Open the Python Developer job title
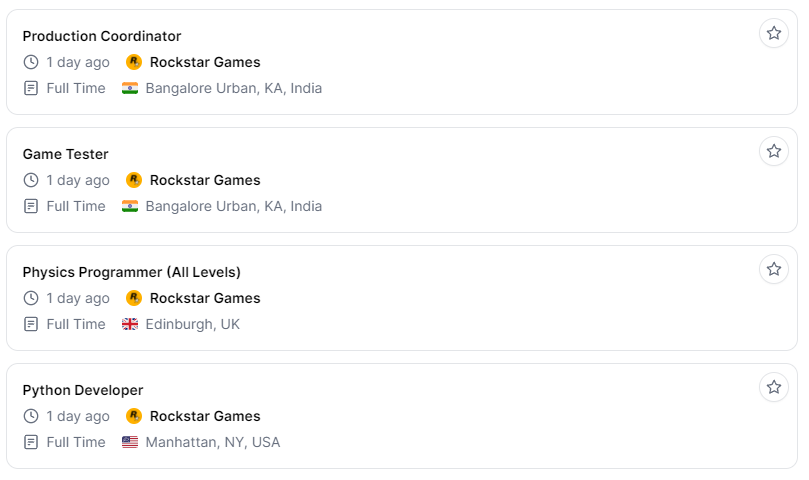Screen dimensions: 809x480 [83, 390]
